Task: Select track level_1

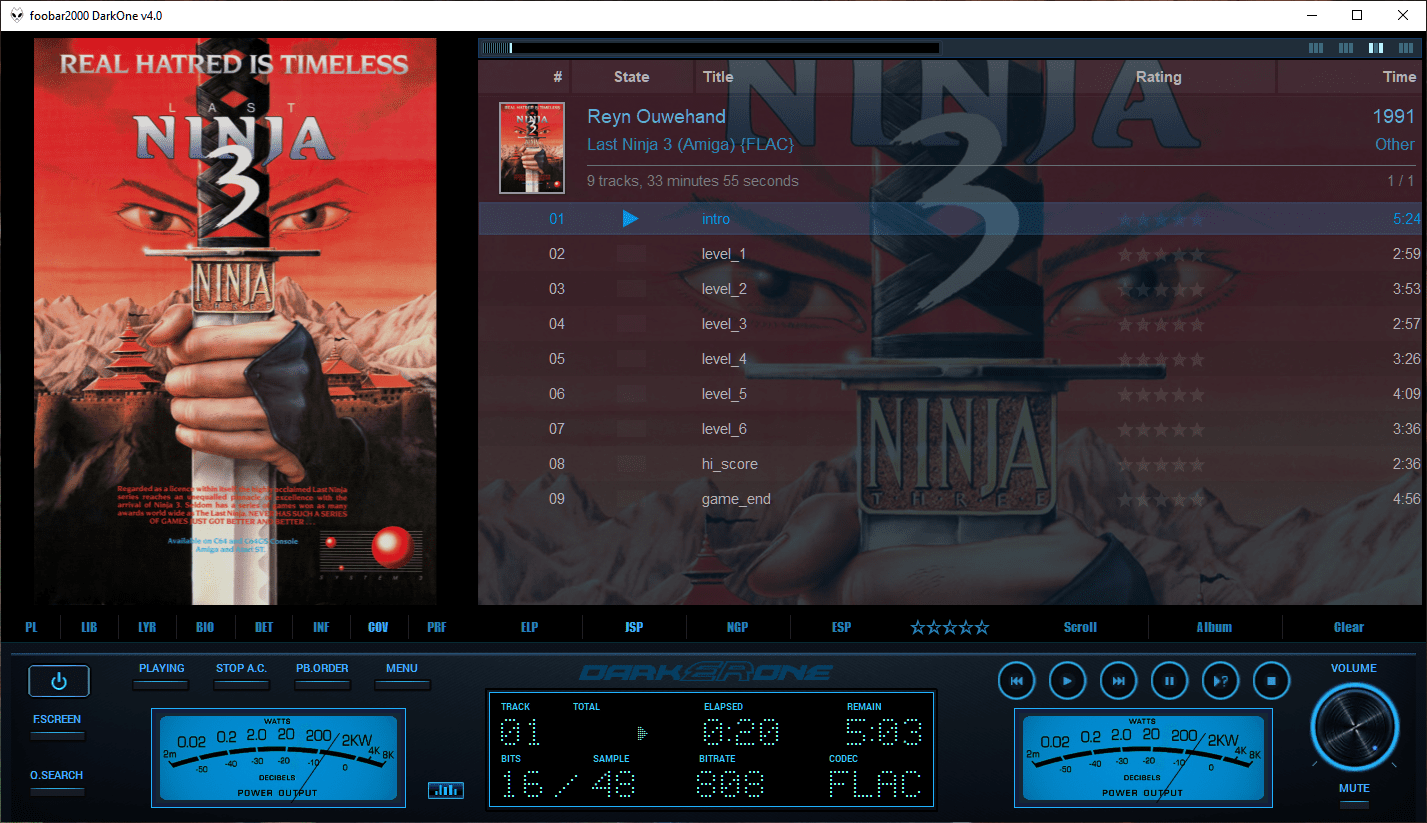Action: pyautogui.click(x=949, y=254)
